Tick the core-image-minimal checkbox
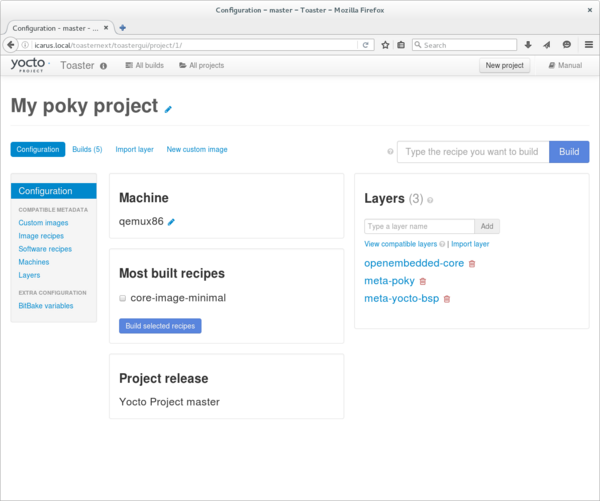Viewport: 600px width, 501px height. point(122,298)
